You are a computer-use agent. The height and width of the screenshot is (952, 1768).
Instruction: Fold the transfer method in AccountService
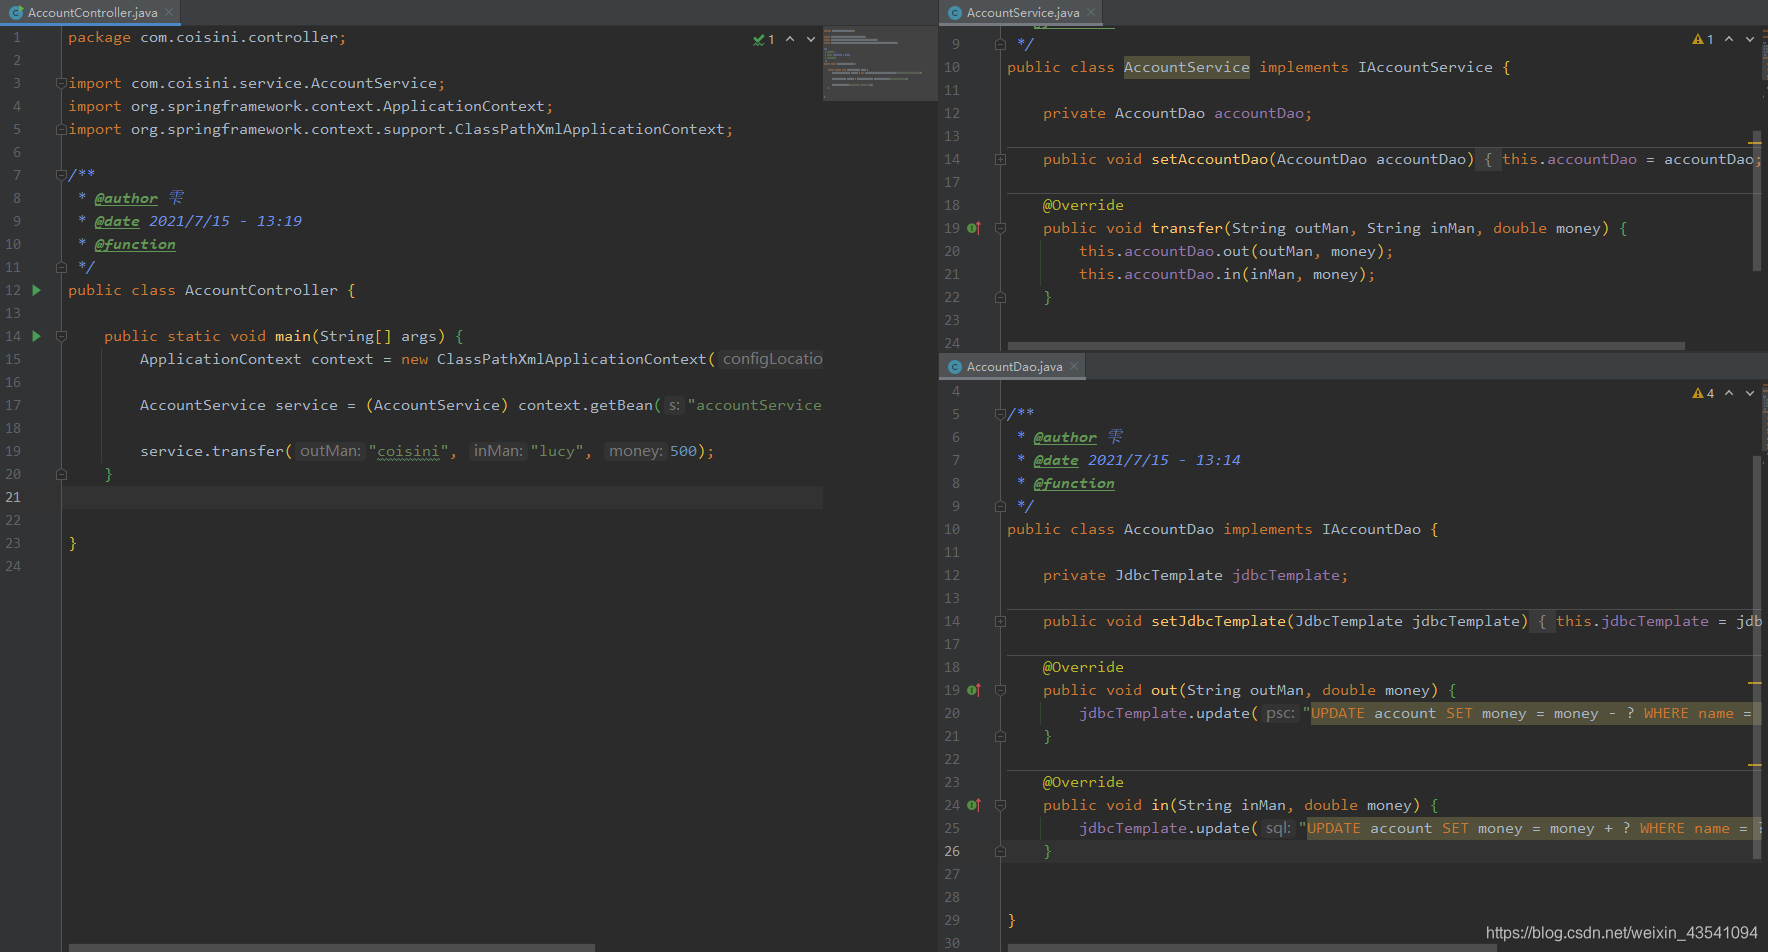(1000, 228)
